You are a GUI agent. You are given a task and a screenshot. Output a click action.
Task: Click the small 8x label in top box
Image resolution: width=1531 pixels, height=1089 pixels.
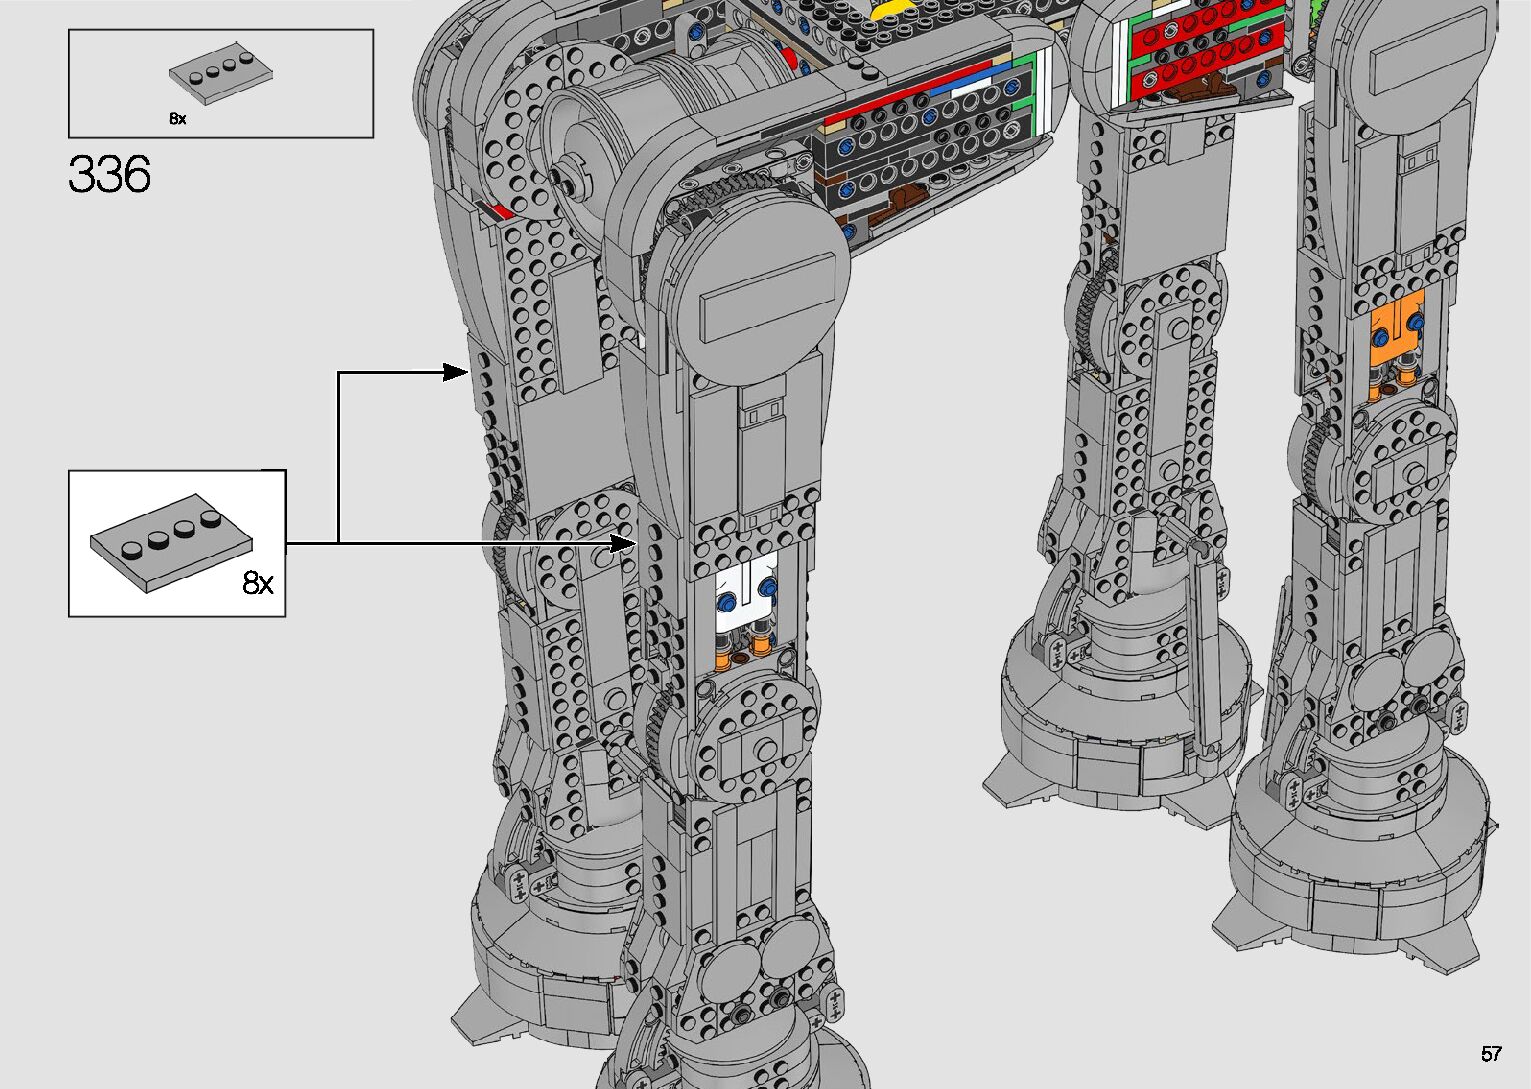pyautogui.click(x=178, y=119)
